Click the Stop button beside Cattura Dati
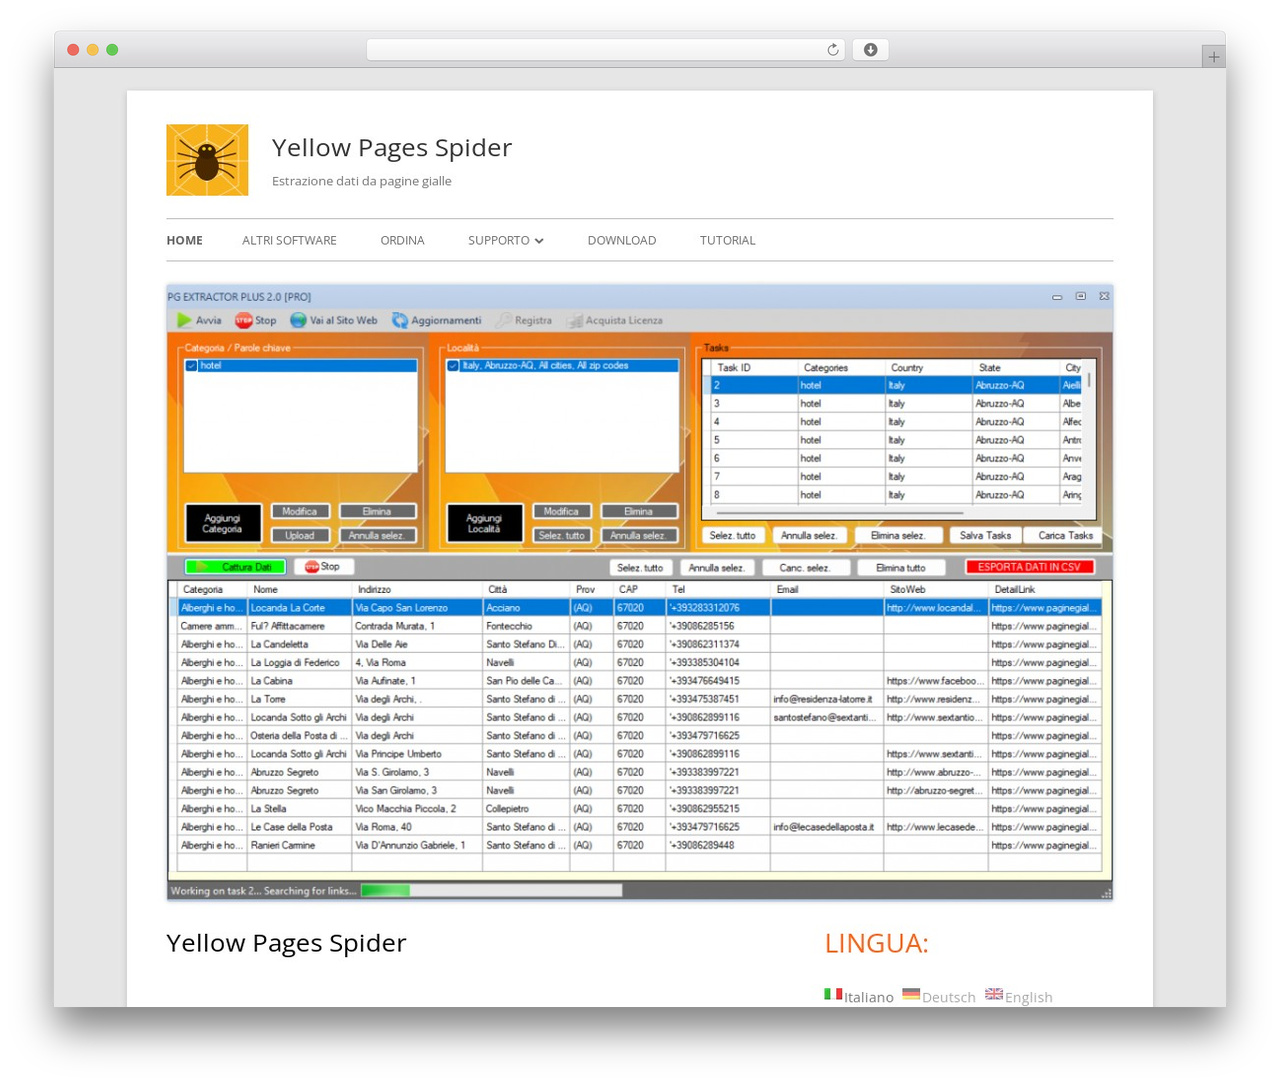 (x=324, y=567)
